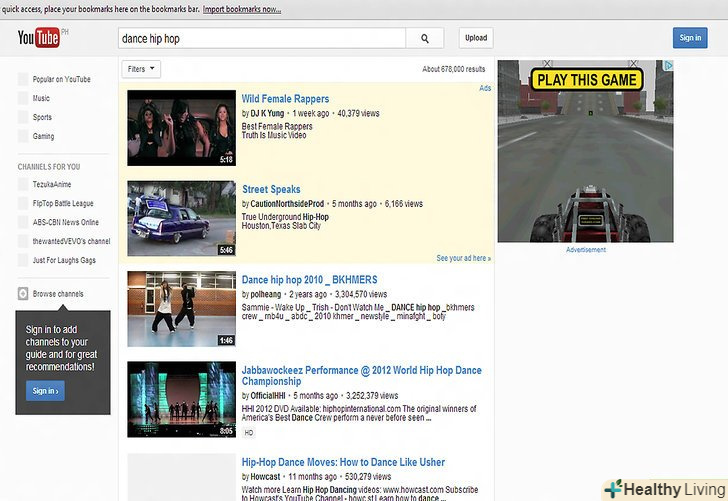Click About 678,000 results text
This screenshot has width=728, height=501.
pos(454,69)
